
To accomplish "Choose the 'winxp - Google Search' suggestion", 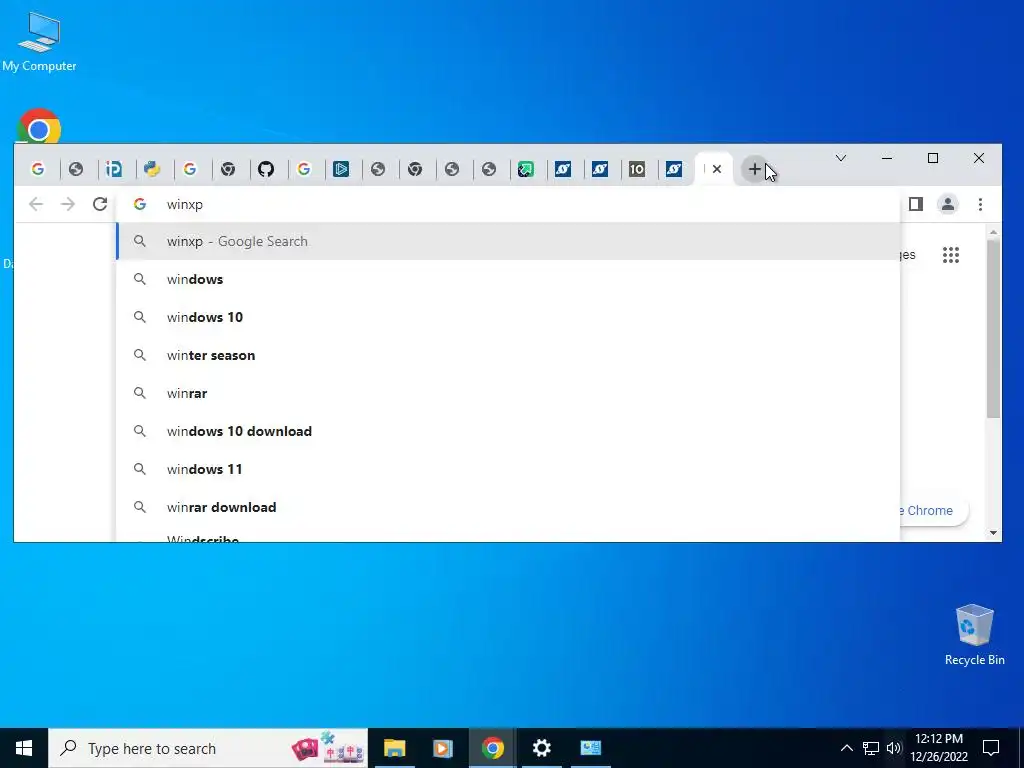I will pos(508,241).
